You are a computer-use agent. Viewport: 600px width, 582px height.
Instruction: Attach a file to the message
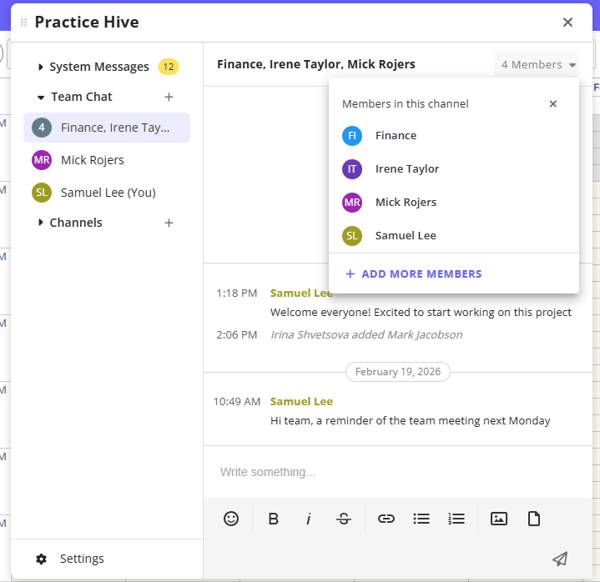coord(534,518)
